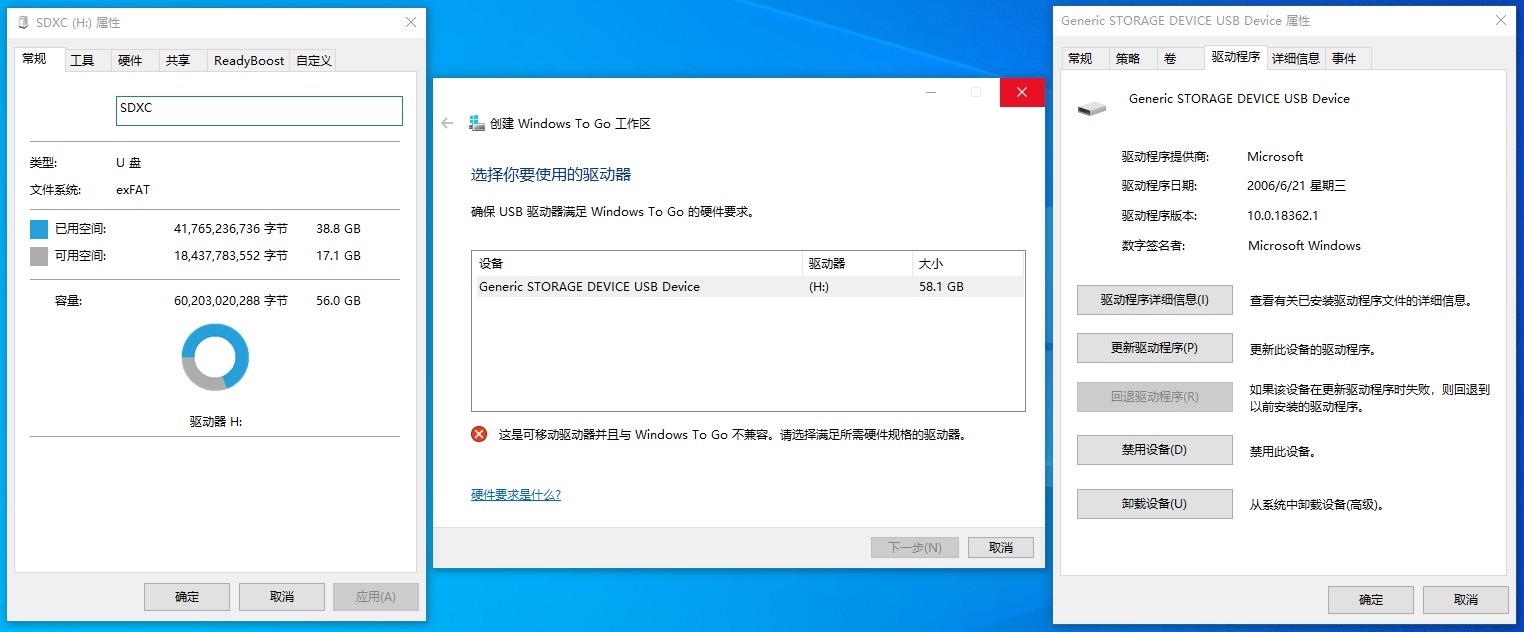This screenshot has height=632, width=1524.
Task: Click the 10.0.18362.1 driver version value
Action: (x=1283, y=216)
